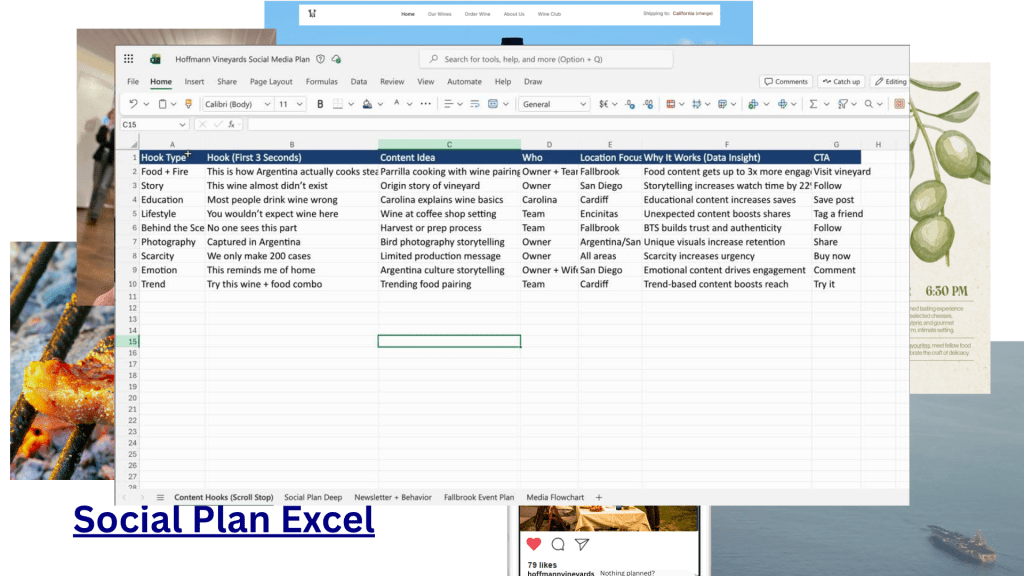Click cell 'Parrilla cooking with wine pairing'
This screenshot has height=576, width=1024.
pyautogui.click(x=449, y=172)
